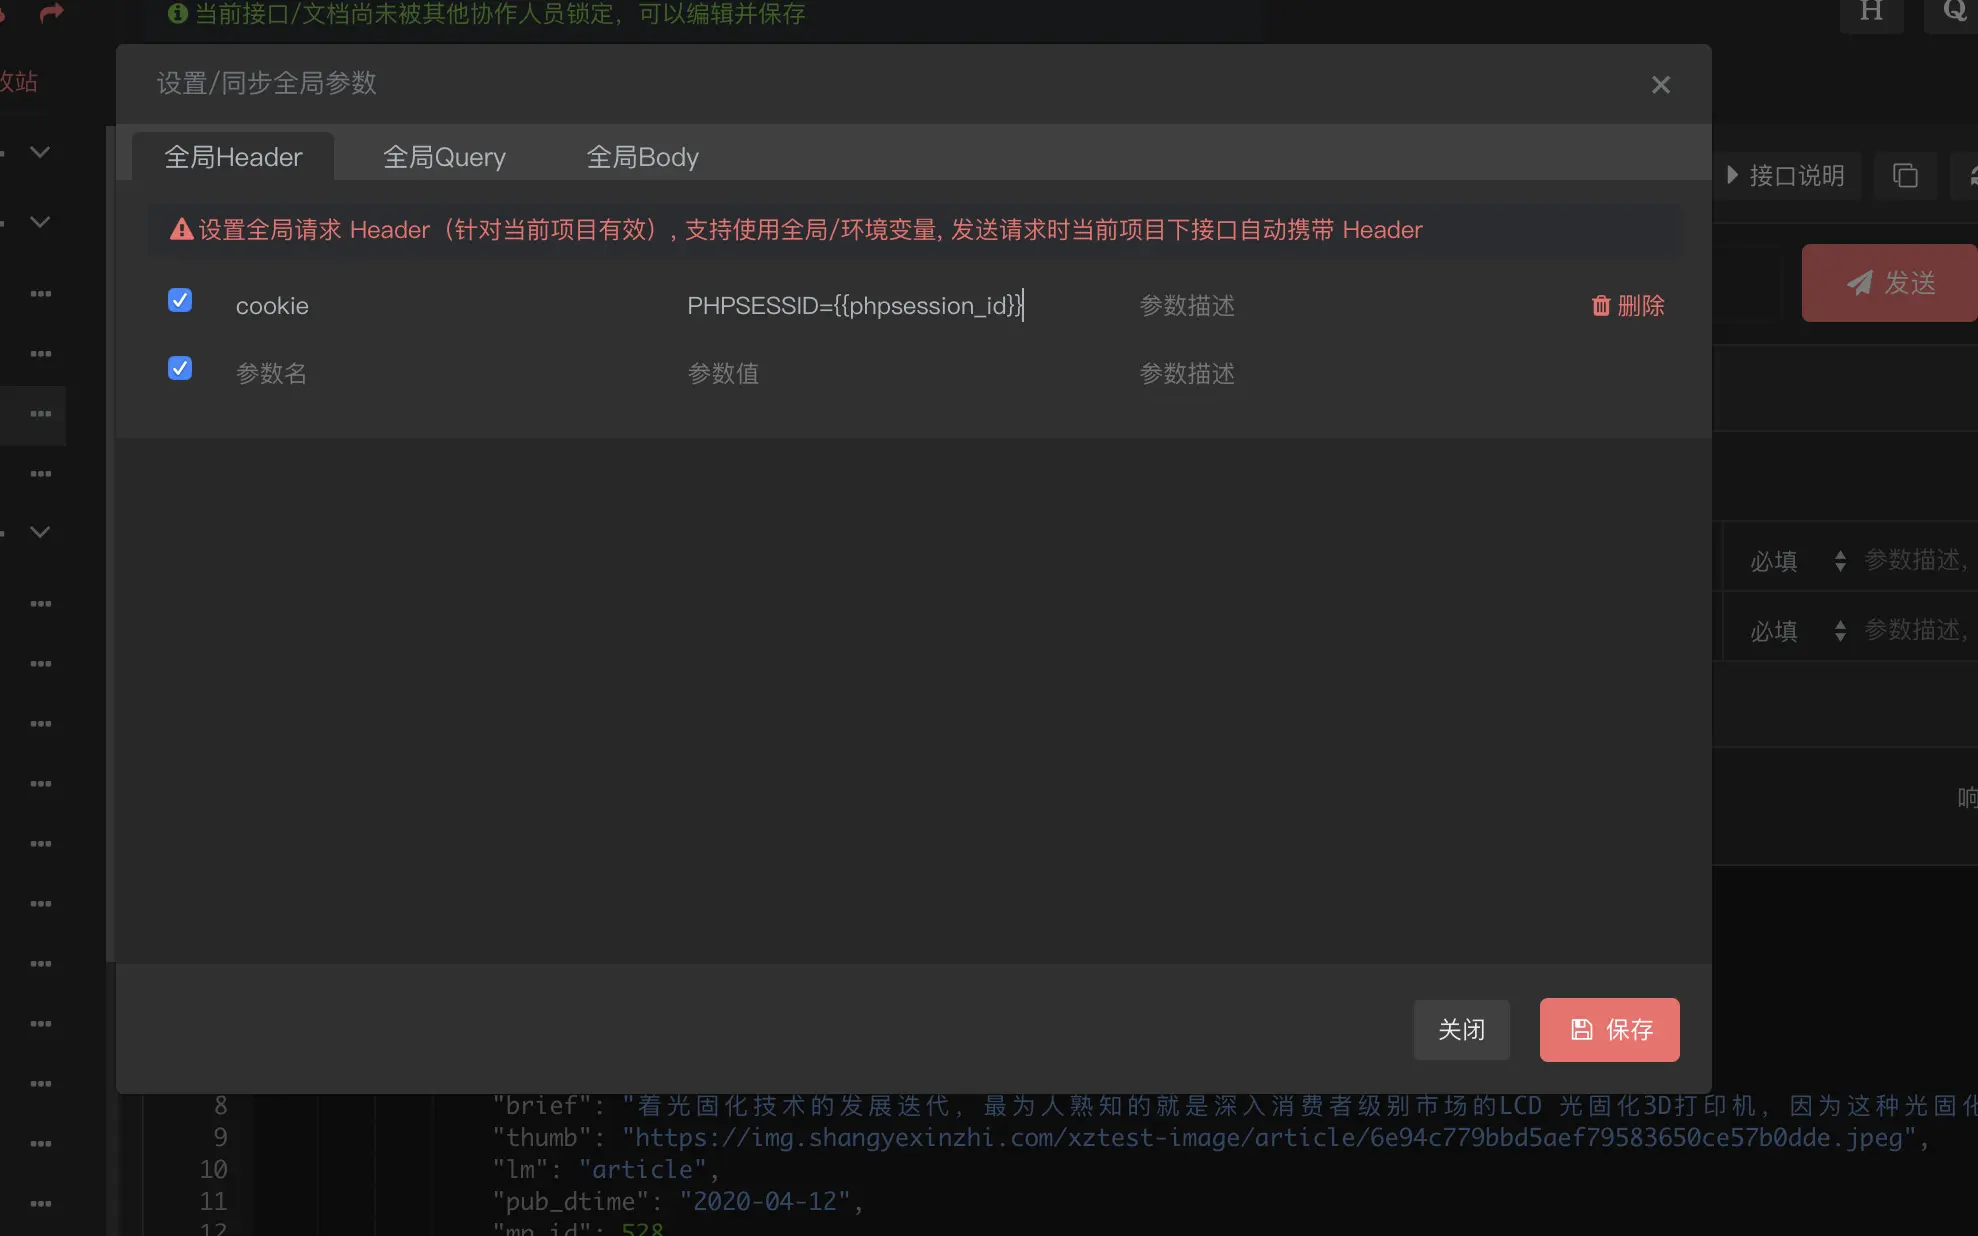Delete the cookie header entry
The width and height of the screenshot is (1978, 1236).
click(x=1626, y=306)
